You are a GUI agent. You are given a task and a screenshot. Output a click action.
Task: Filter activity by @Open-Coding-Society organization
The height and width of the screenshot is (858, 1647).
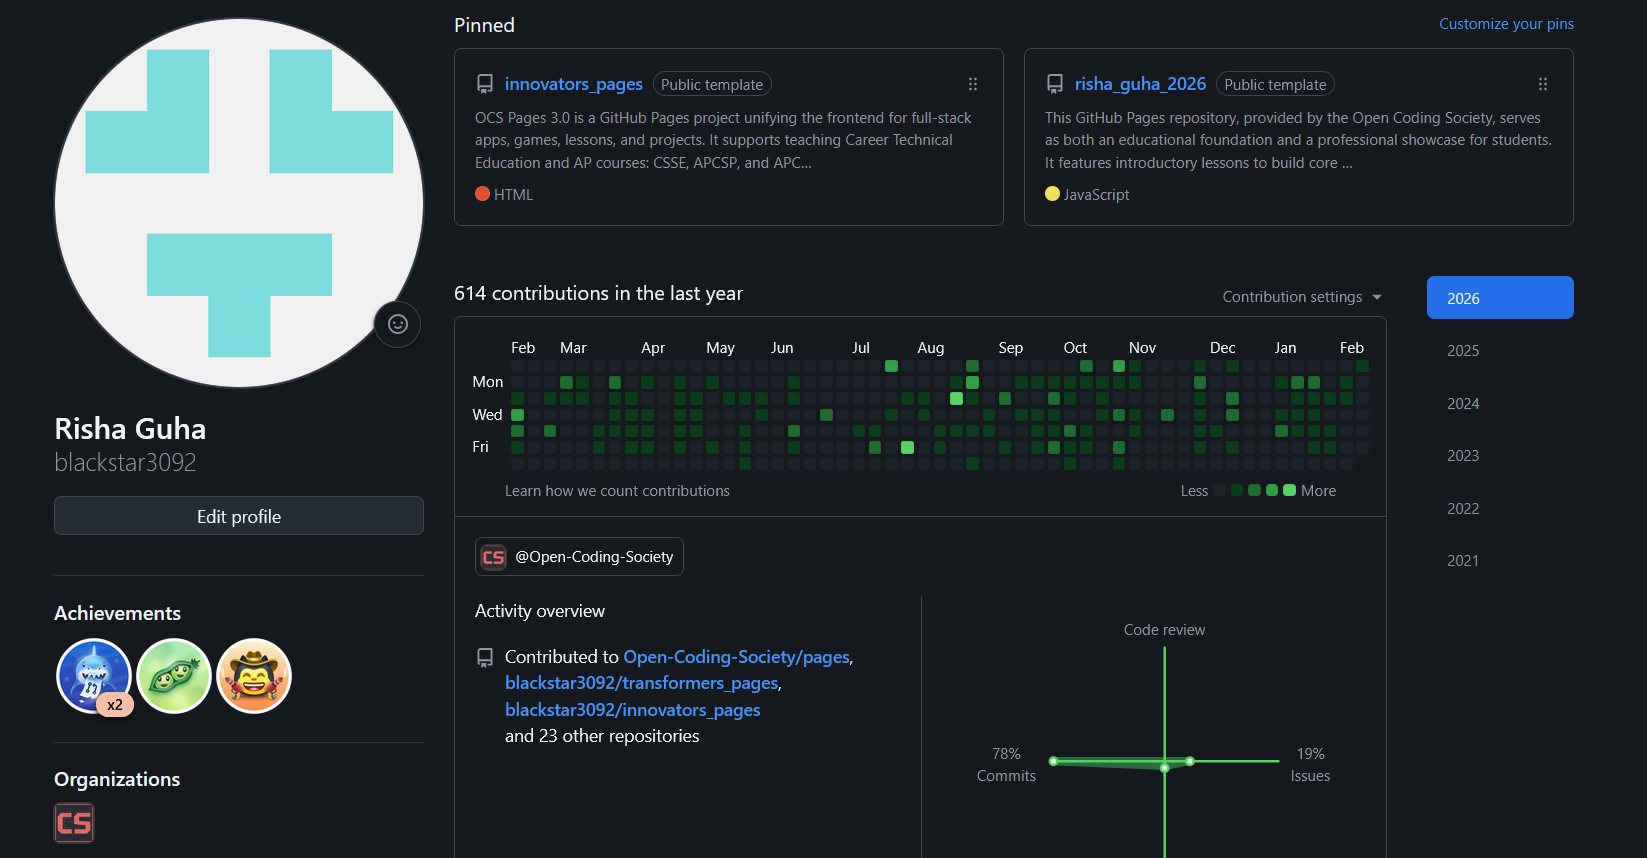(x=579, y=557)
